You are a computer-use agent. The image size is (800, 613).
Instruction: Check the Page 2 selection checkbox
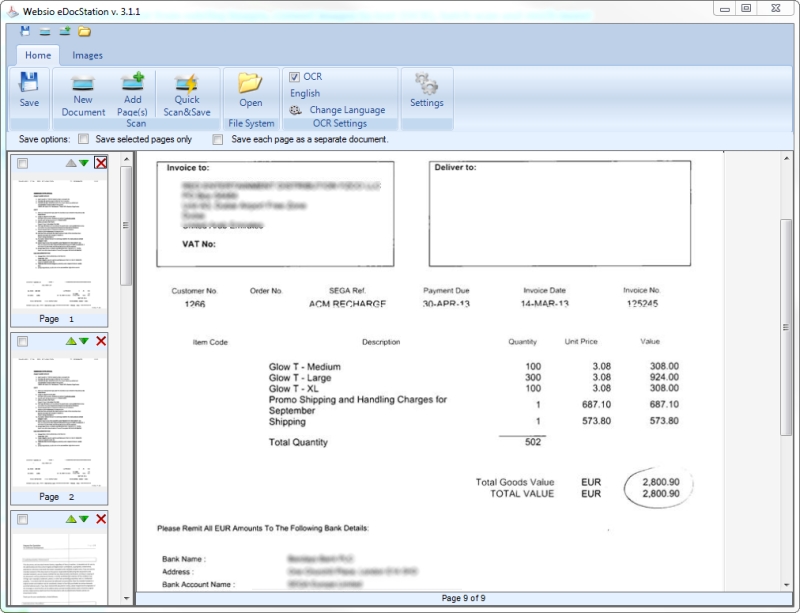[22, 341]
